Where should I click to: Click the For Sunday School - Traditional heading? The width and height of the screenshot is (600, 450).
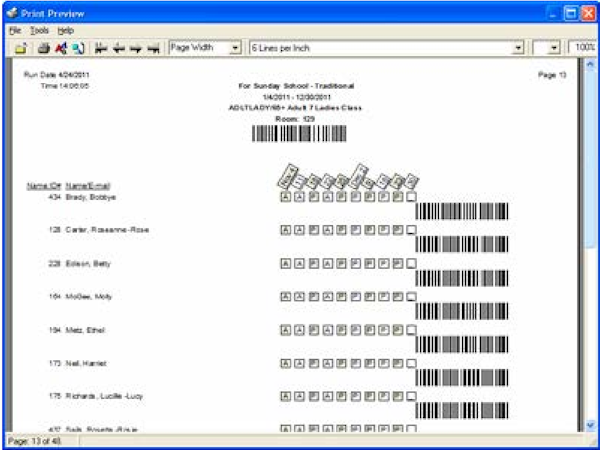(296, 86)
